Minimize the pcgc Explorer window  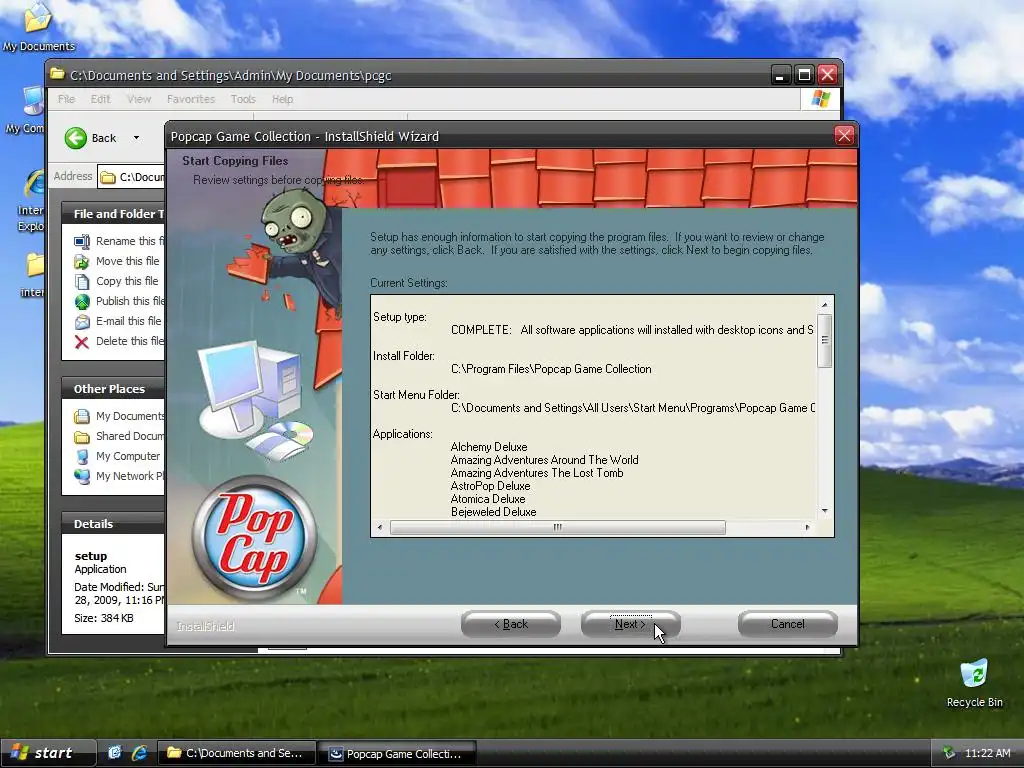780,74
